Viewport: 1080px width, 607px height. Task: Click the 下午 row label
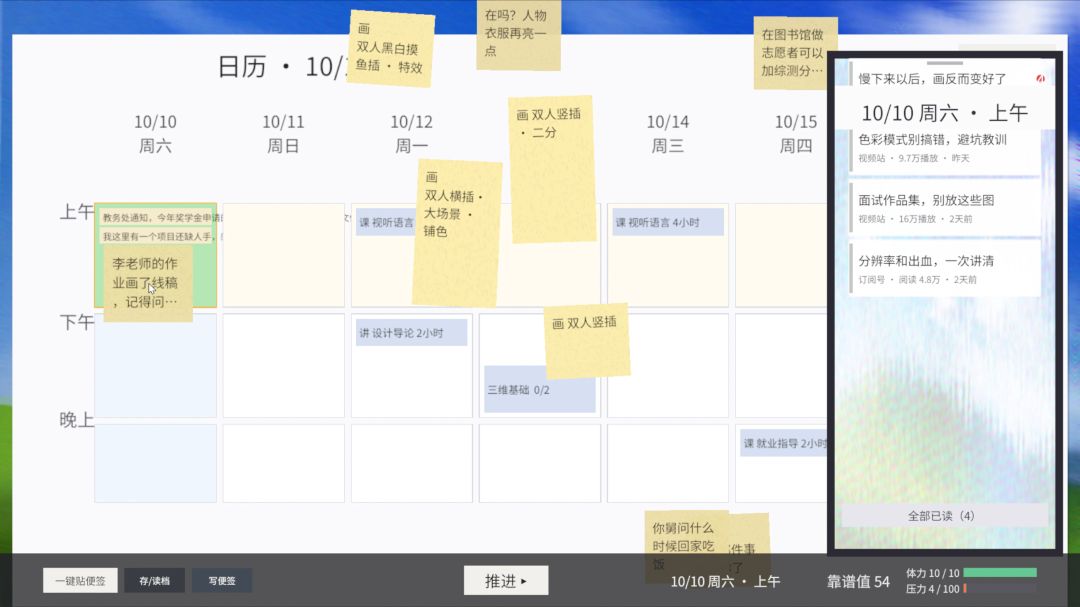tap(76, 322)
